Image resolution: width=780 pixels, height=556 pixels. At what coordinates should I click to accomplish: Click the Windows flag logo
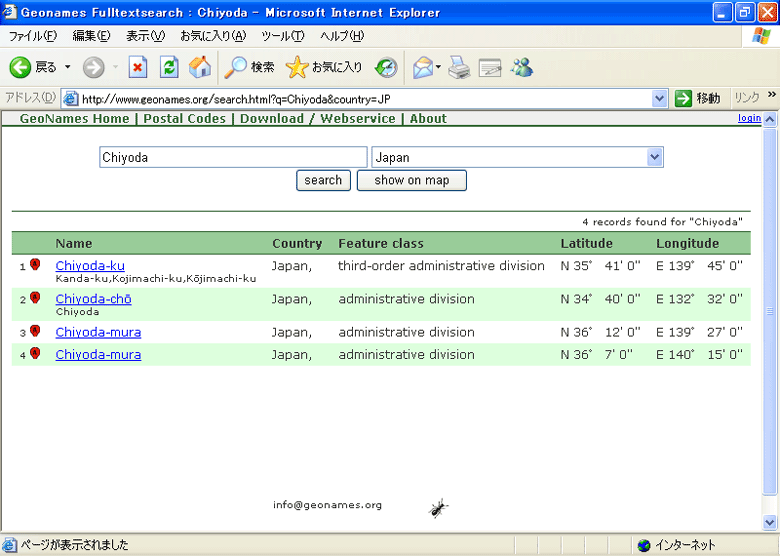761,36
